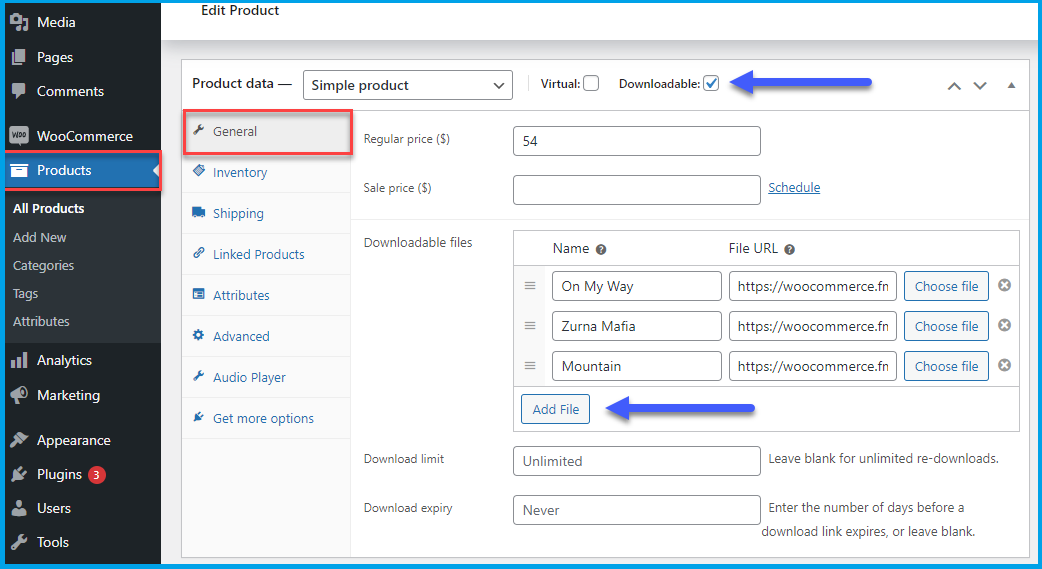Image resolution: width=1042 pixels, height=569 pixels.
Task: Open Analytics from the sidebar icon
Action: click(19, 360)
